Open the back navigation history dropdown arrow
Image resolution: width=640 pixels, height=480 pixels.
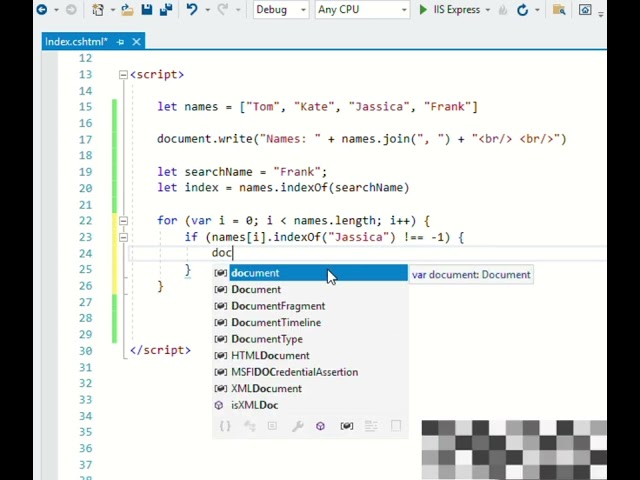[x=57, y=10]
